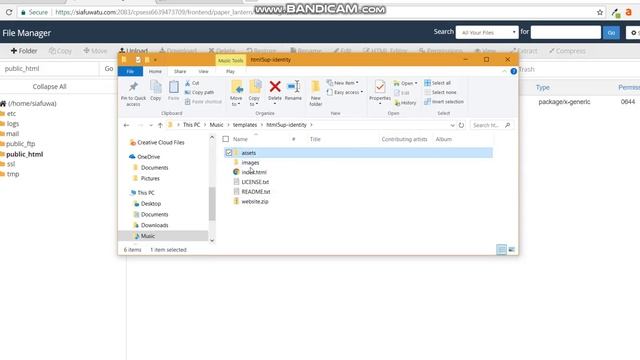640x360 pixels.
Task: Refresh the Explorer address bar
Action: coord(461,125)
